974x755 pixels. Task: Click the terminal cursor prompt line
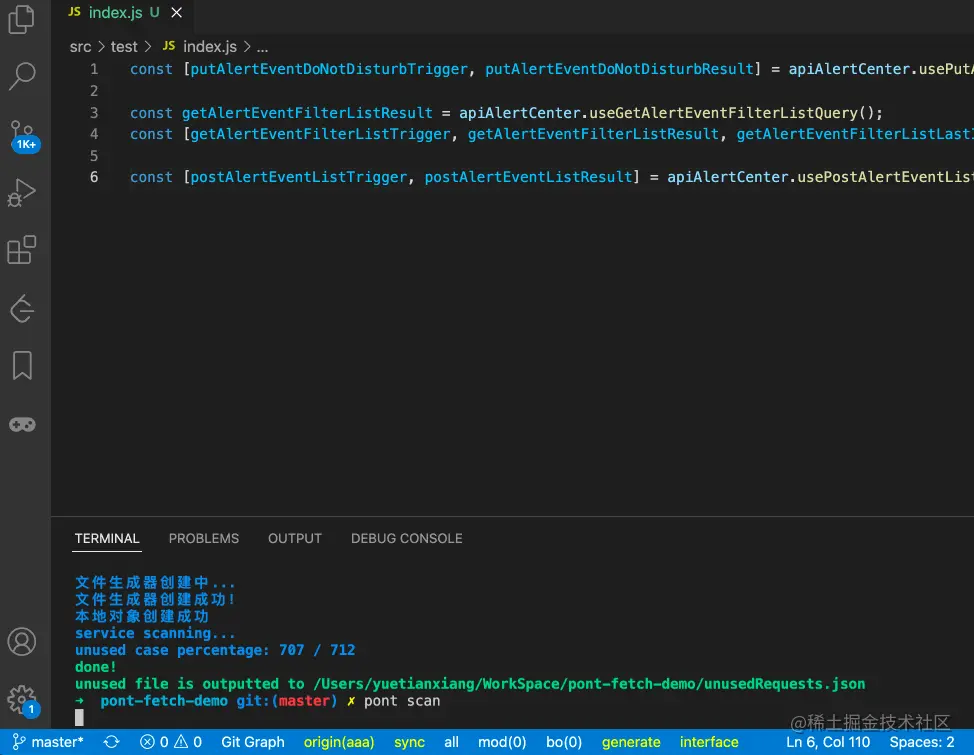(x=79, y=718)
